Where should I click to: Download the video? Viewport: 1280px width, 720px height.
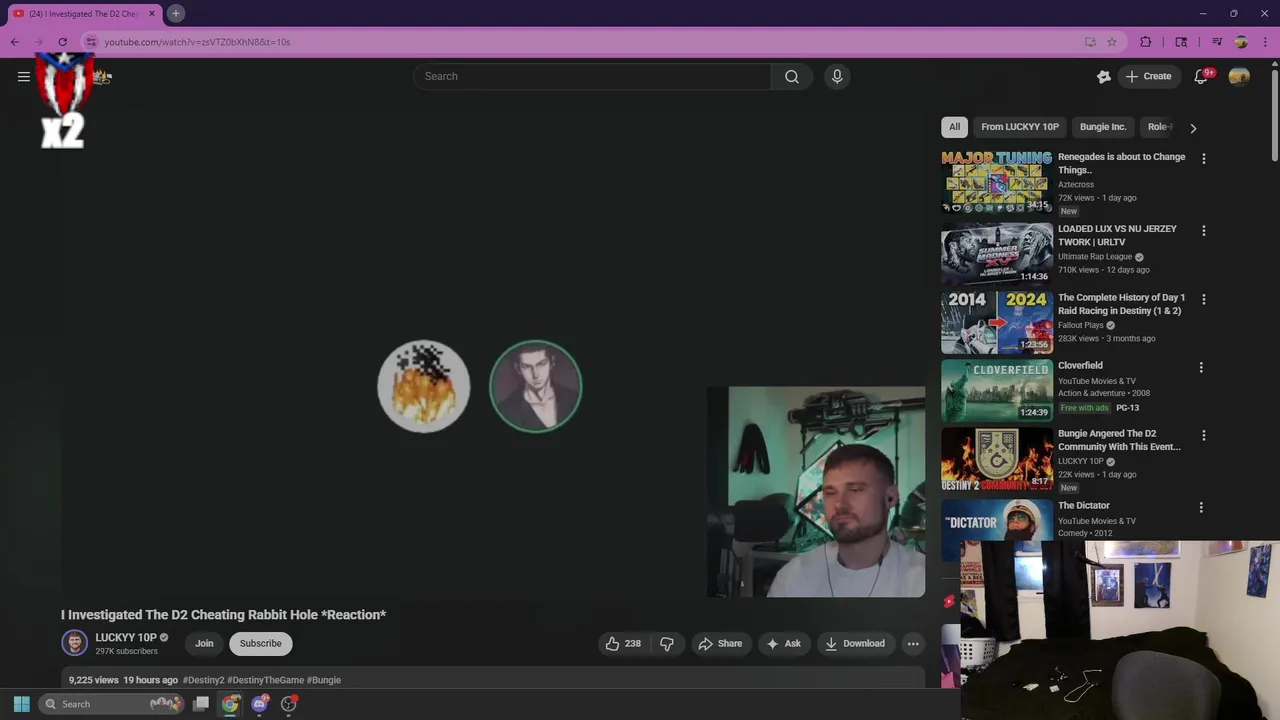tap(855, 644)
